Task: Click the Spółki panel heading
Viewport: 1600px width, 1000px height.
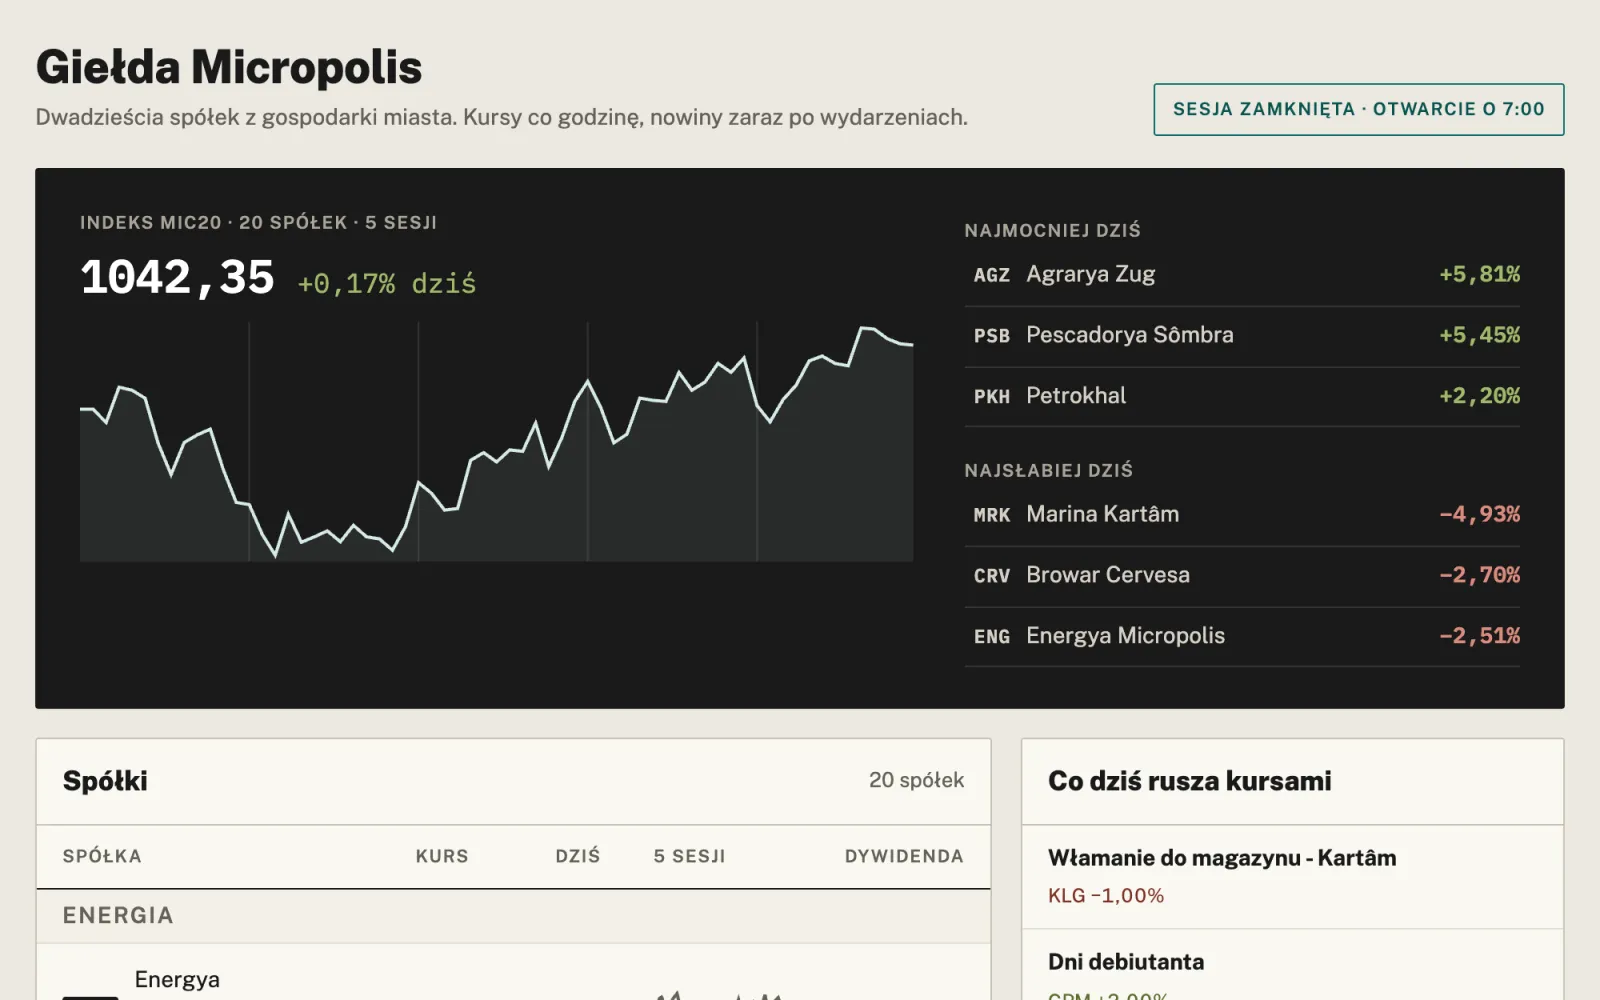Action: 105,781
